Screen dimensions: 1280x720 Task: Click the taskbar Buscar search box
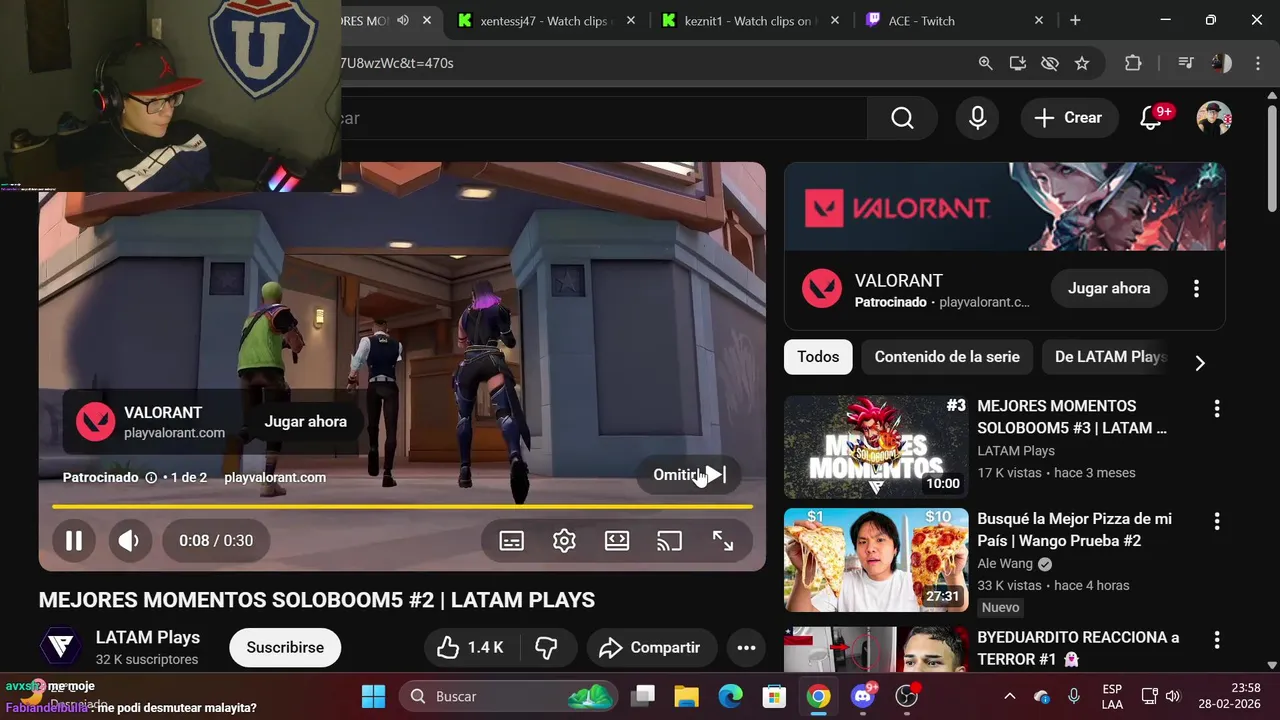pos(510,696)
